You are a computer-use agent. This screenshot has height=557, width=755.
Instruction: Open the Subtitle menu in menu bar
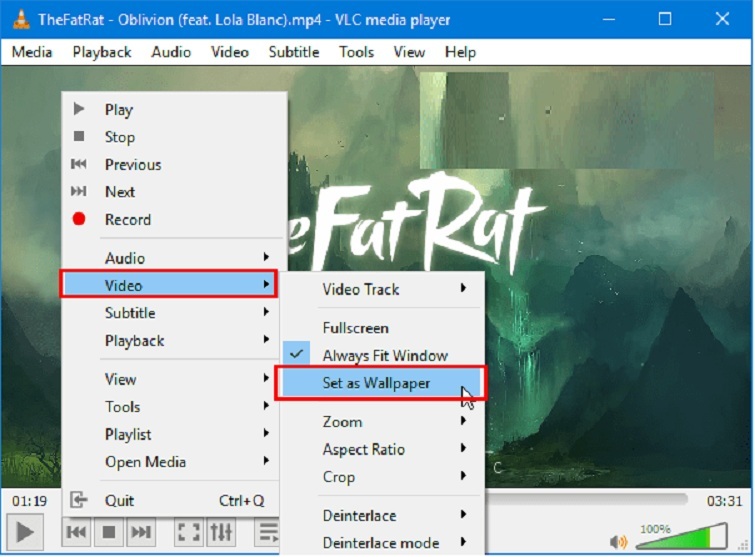coord(294,52)
